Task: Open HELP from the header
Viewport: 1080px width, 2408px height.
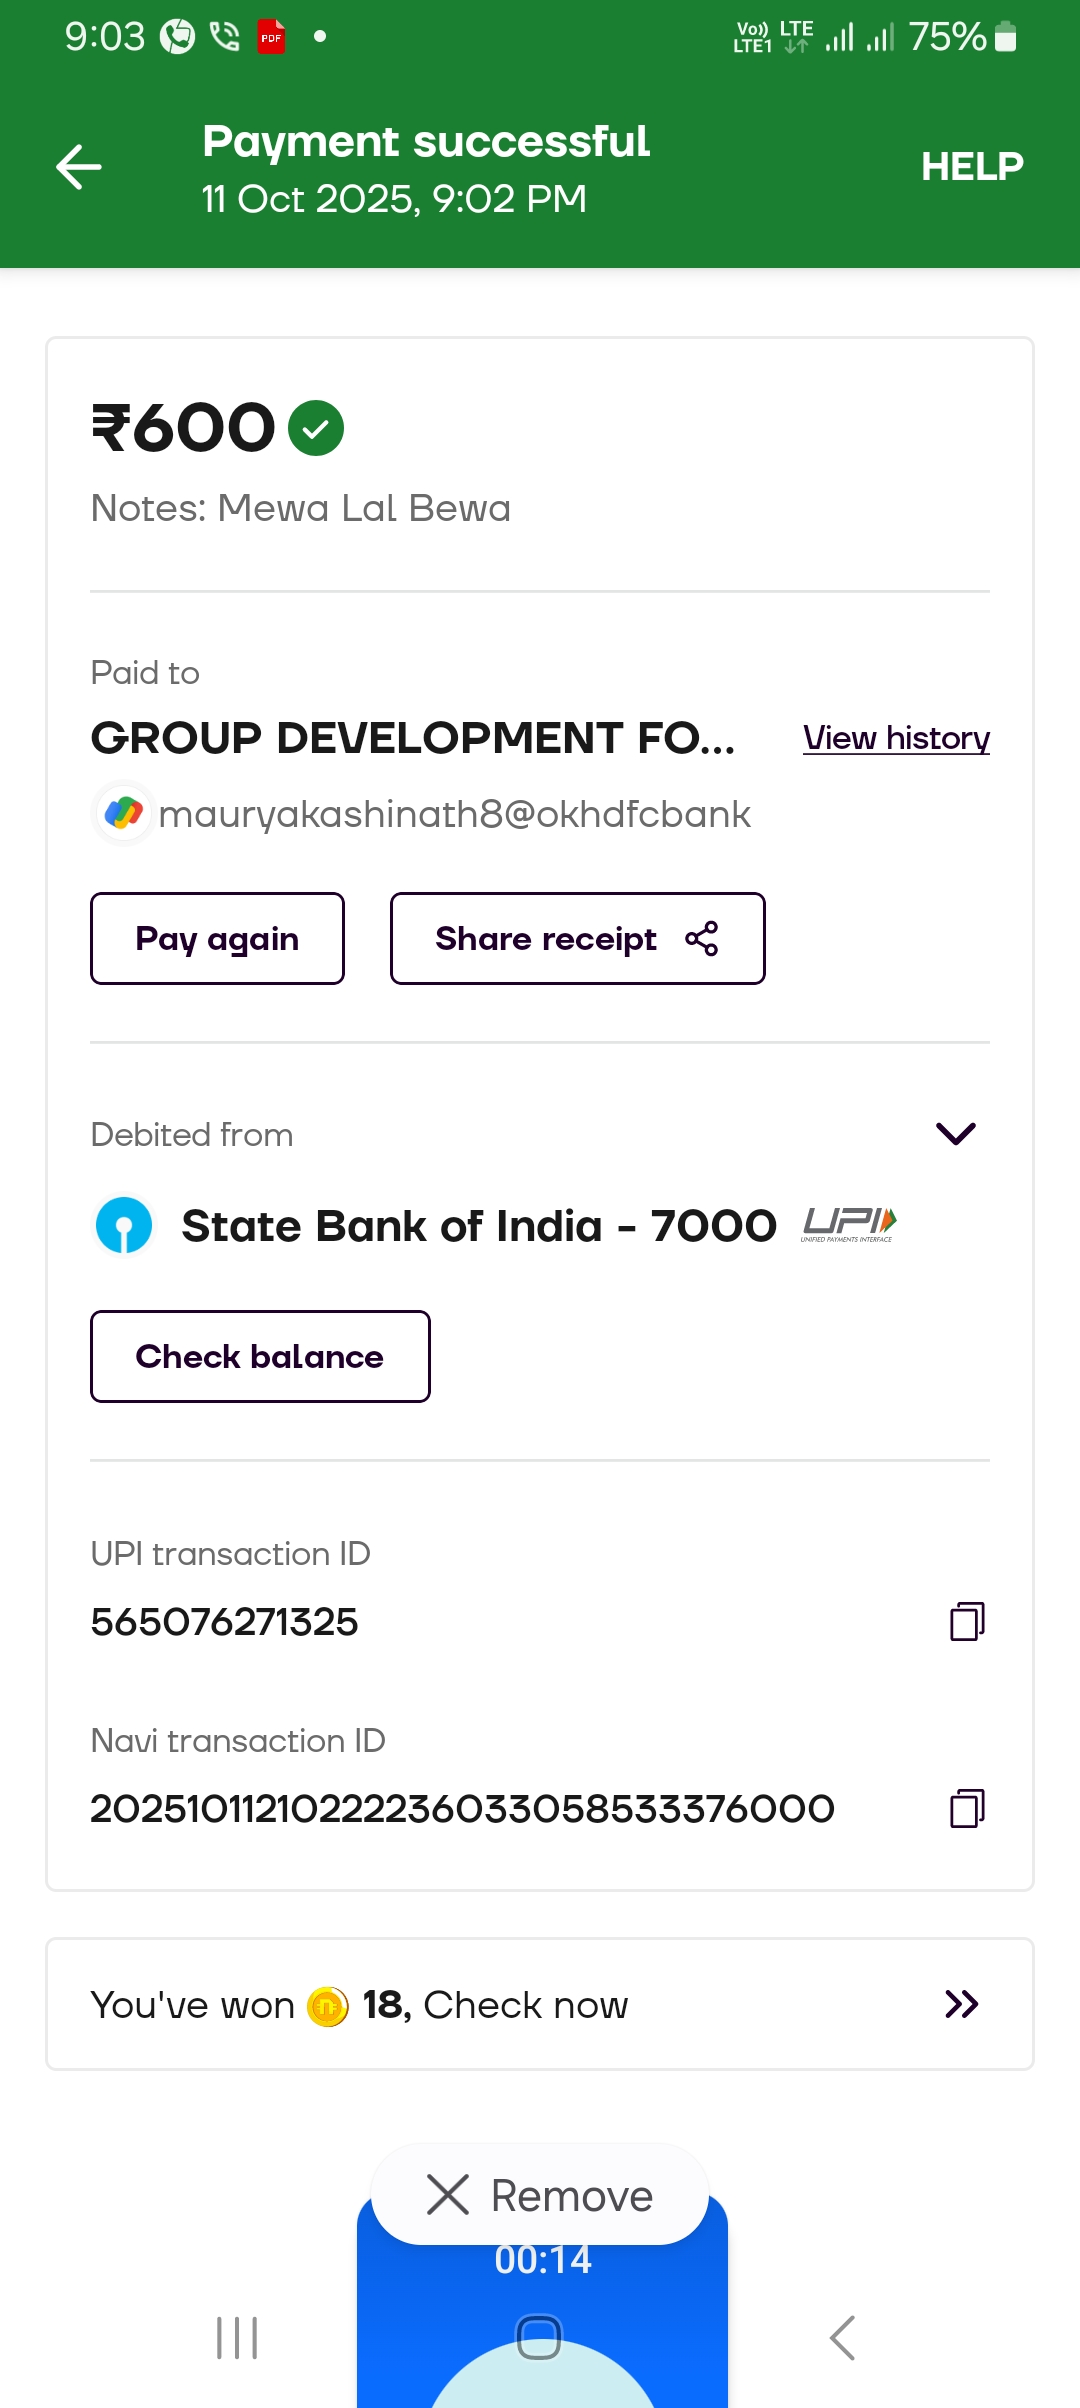Action: (972, 166)
